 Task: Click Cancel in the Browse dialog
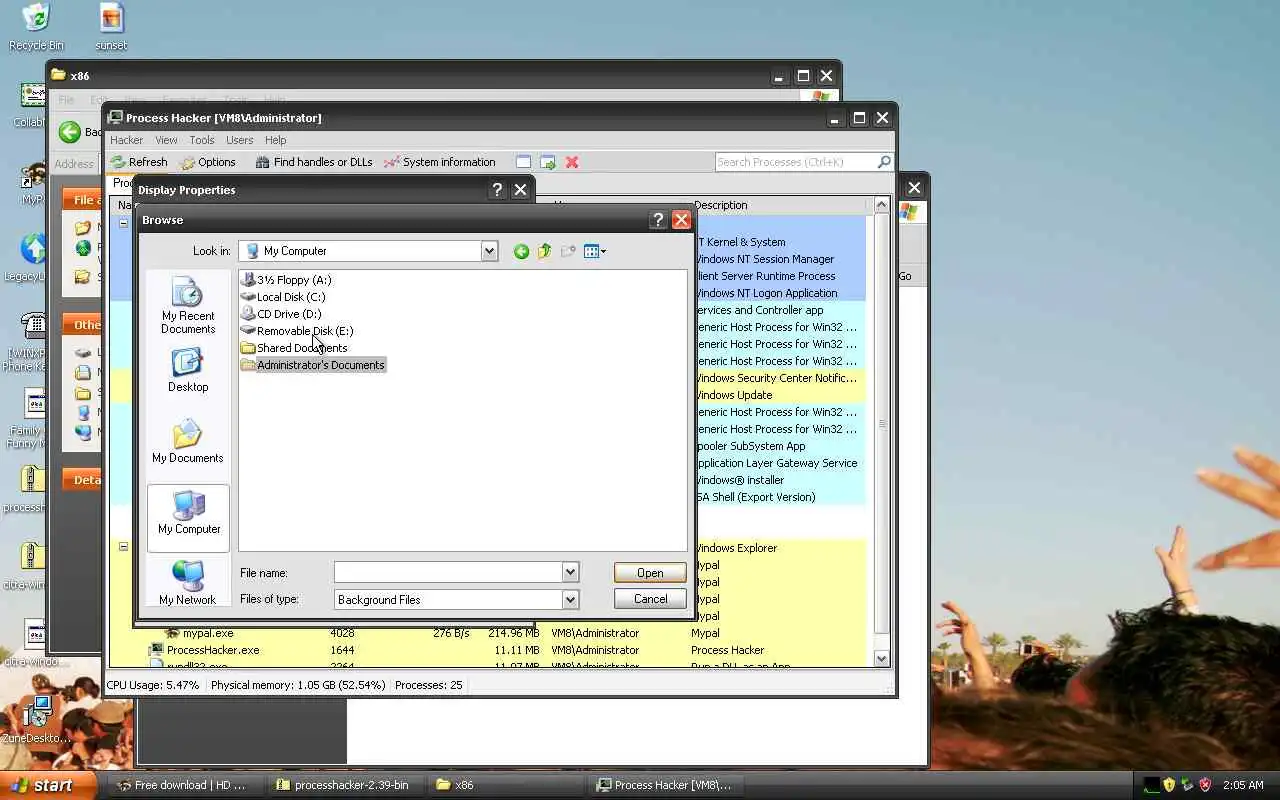tap(650, 599)
